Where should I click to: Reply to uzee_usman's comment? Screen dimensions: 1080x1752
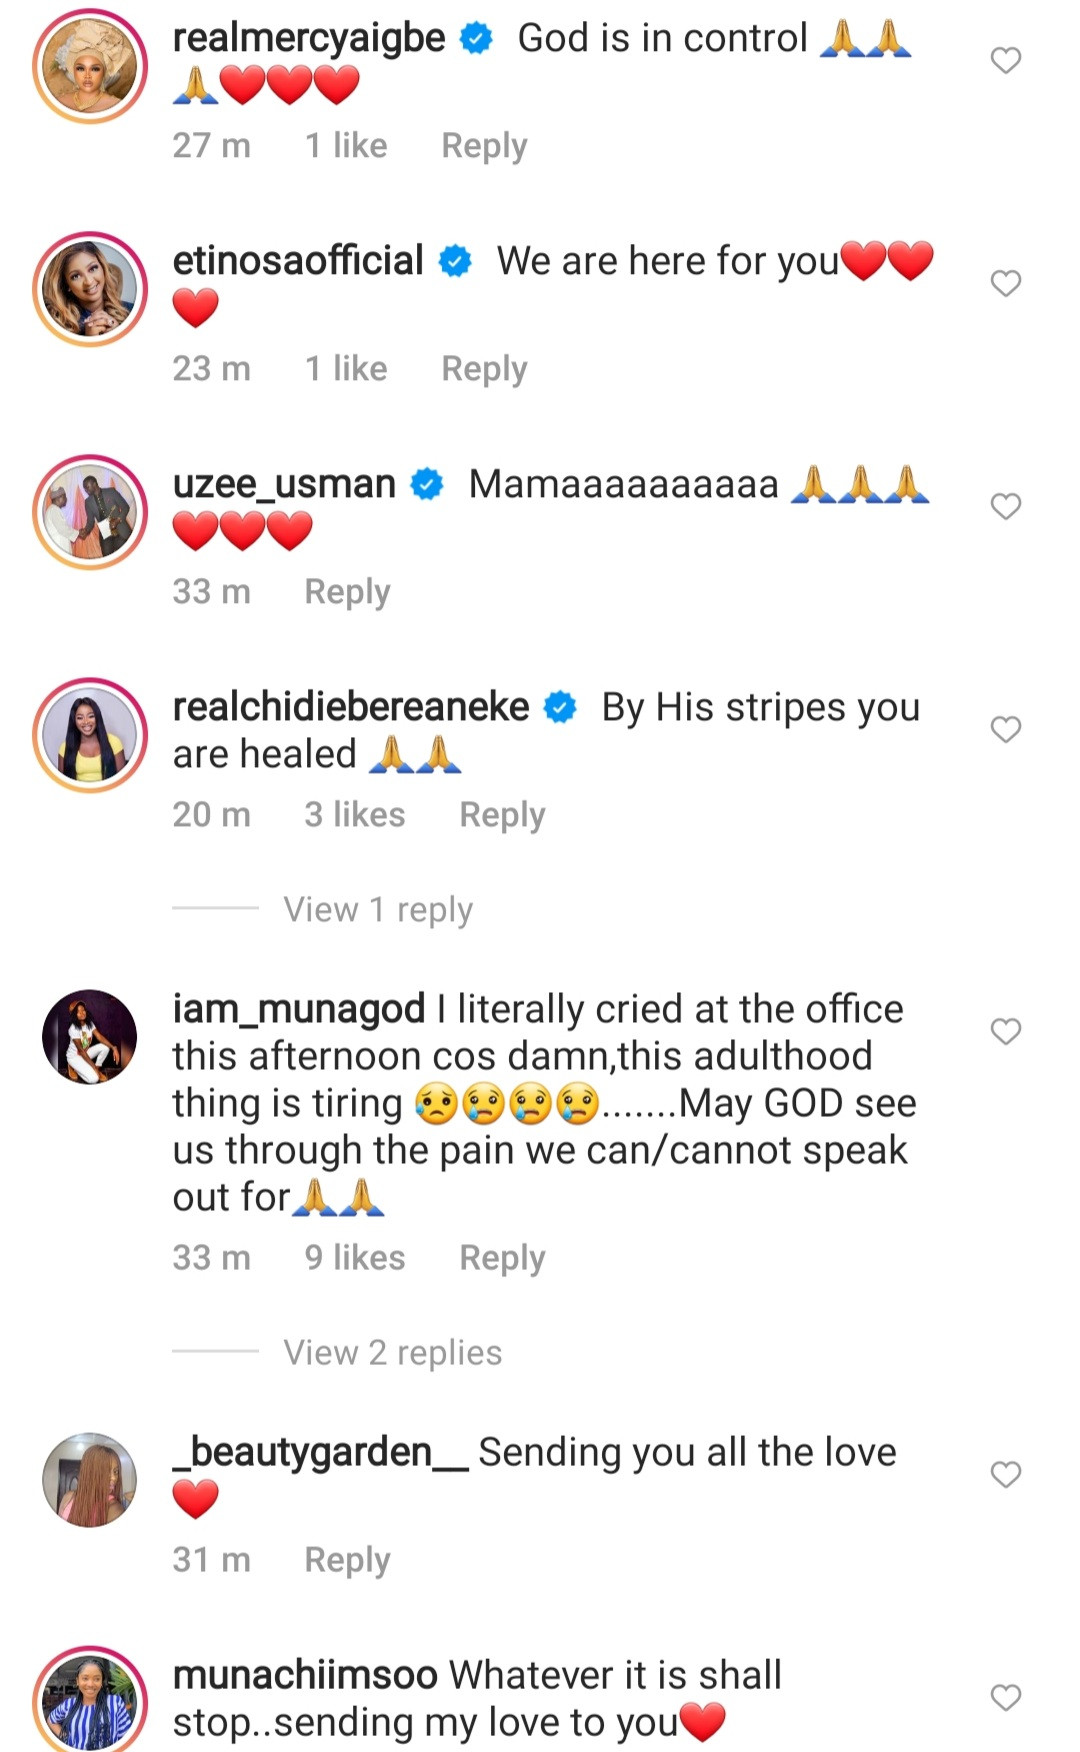click(347, 592)
